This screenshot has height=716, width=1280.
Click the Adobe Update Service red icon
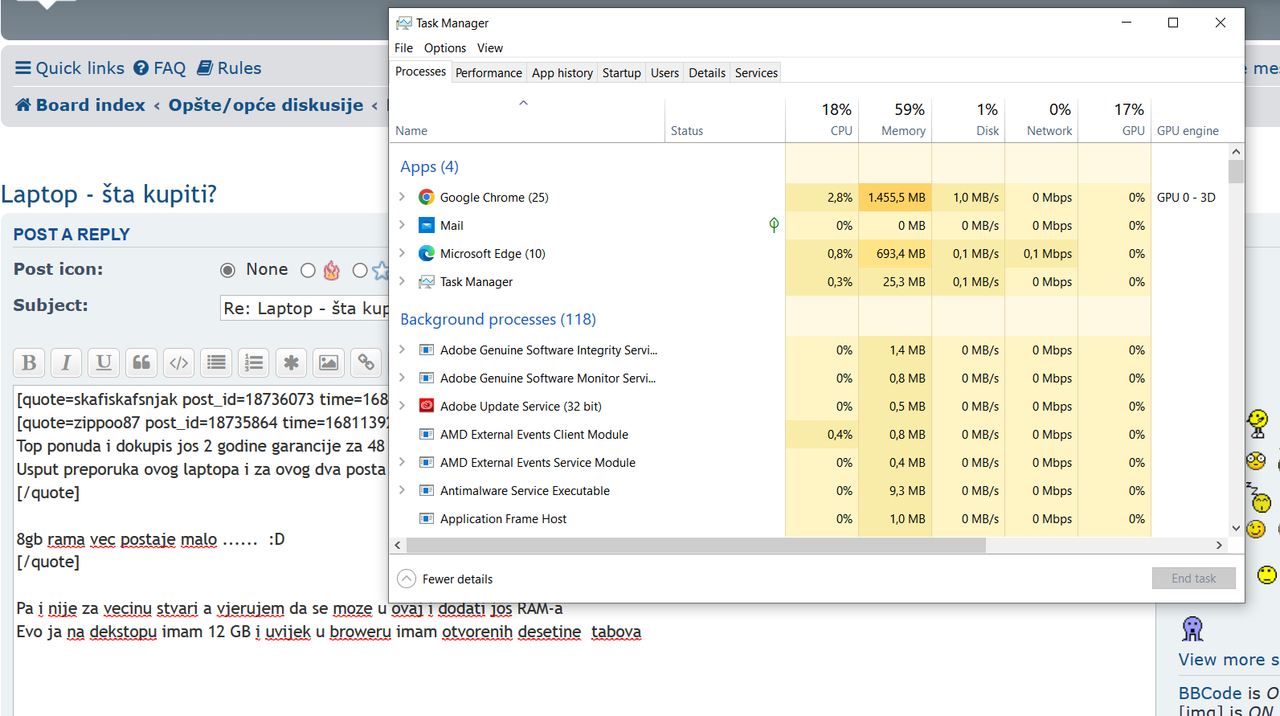click(426, 406)
